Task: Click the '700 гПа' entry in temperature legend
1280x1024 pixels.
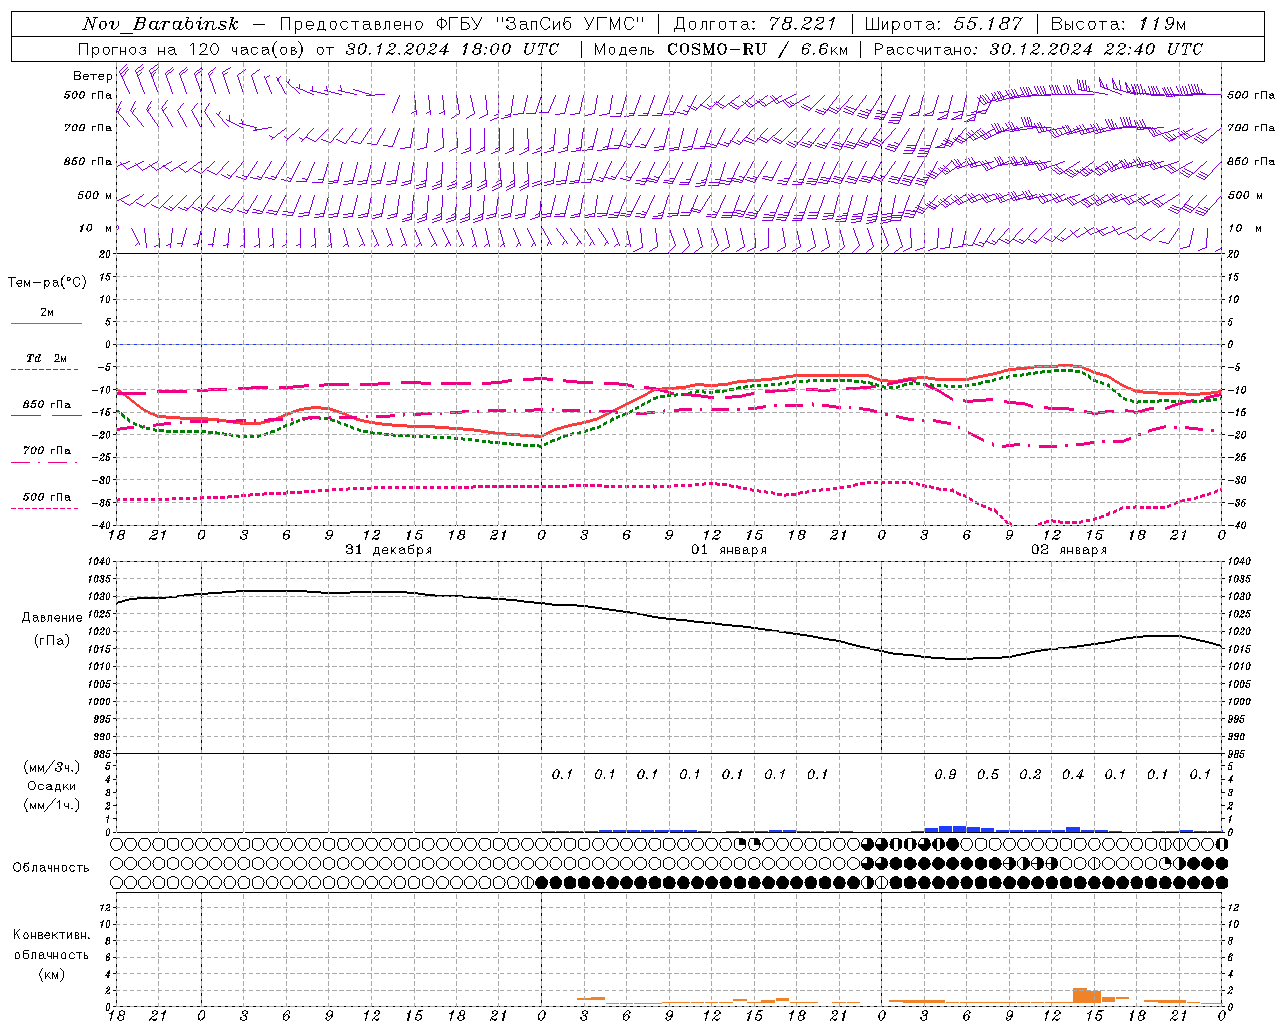Action: tap(47, 451)
